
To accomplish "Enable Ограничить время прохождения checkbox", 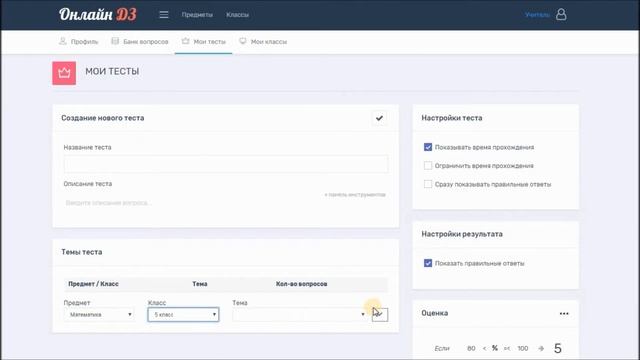I will (x=428, y=166).
